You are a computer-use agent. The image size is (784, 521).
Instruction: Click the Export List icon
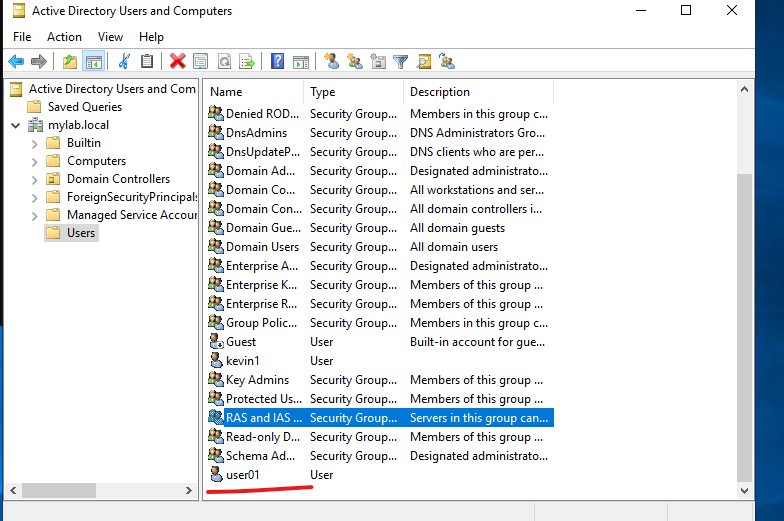coord(247,62)
